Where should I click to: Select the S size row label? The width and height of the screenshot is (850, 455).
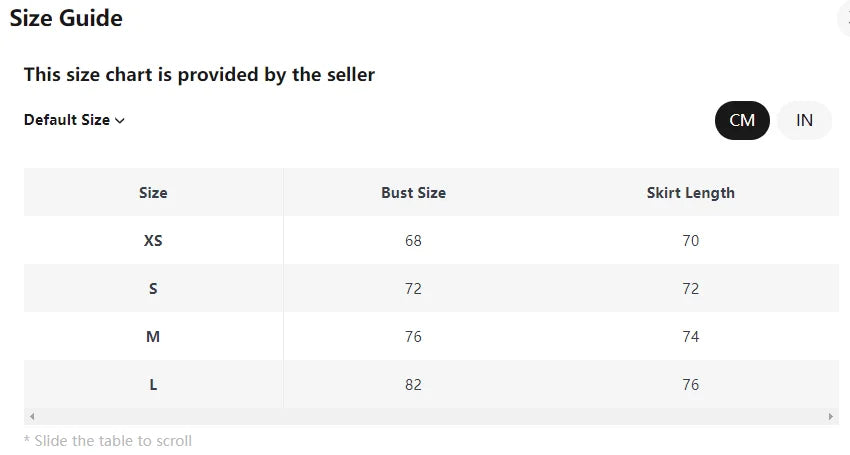[x=153, y=289]
